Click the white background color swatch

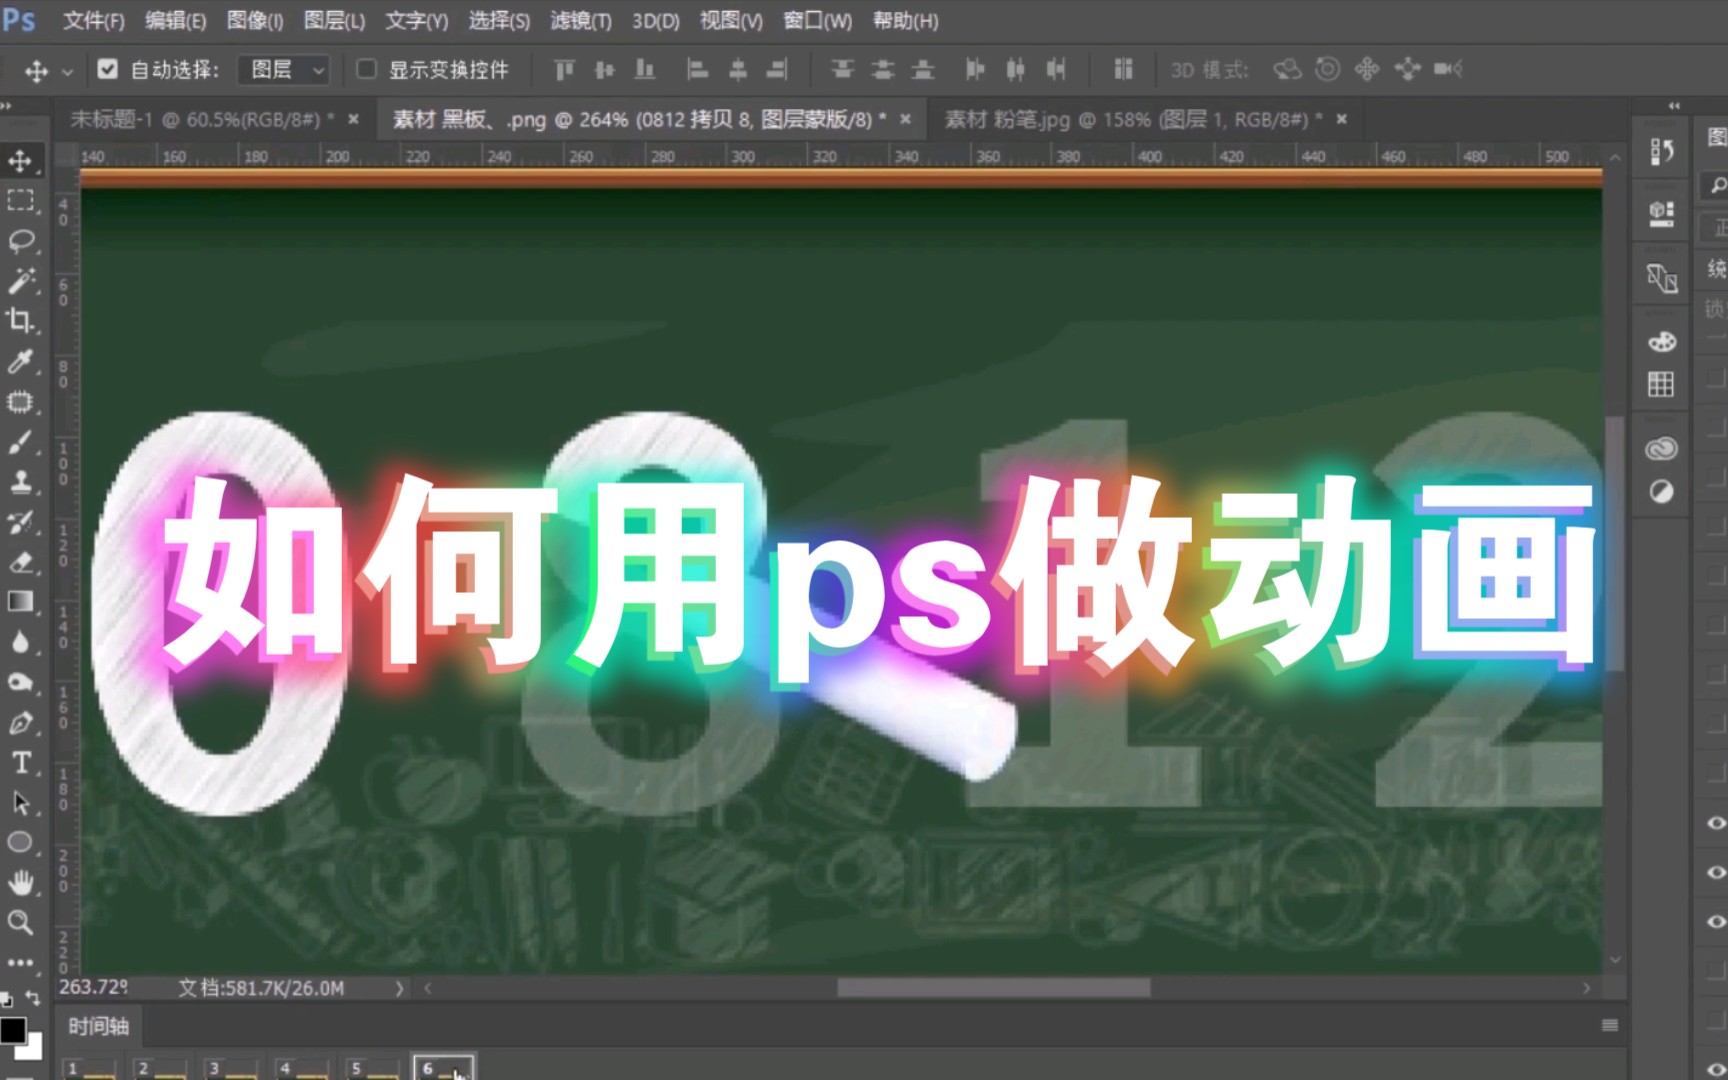(33, 1049)
